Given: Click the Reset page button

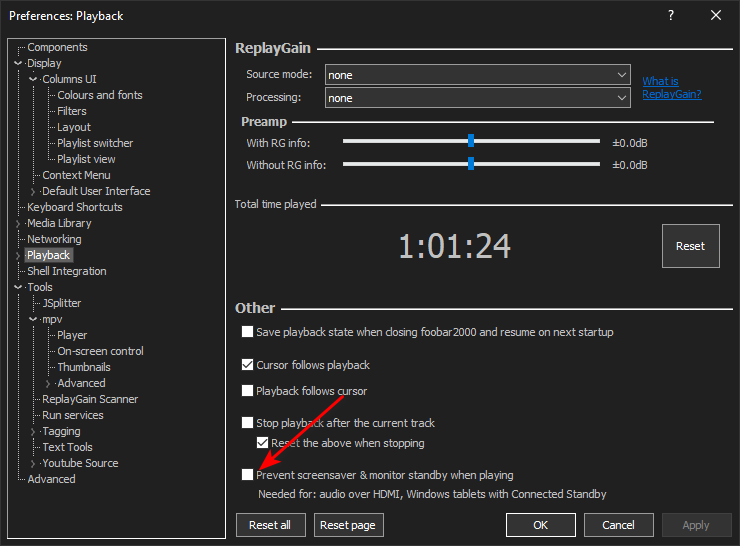Looking at the screenshot, I should [349, 525].
